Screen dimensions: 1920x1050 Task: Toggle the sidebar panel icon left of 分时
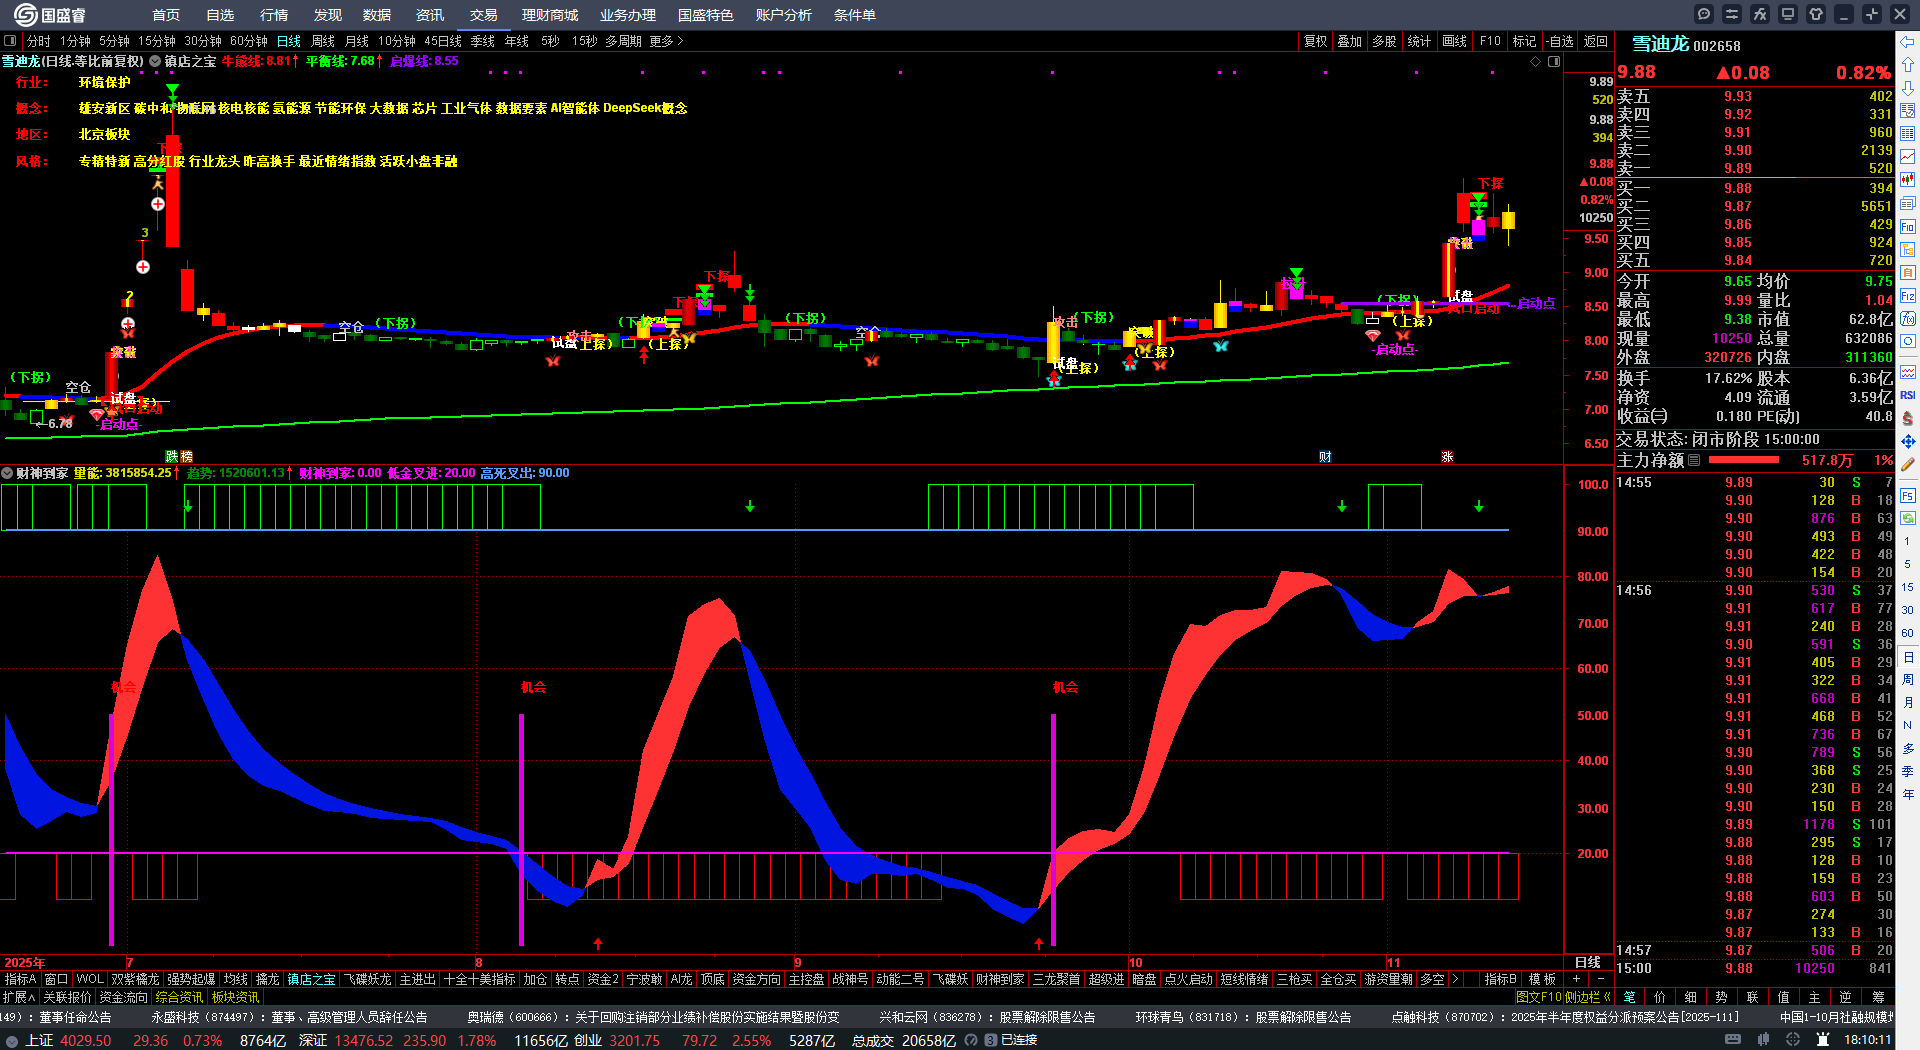click(10, 41)
